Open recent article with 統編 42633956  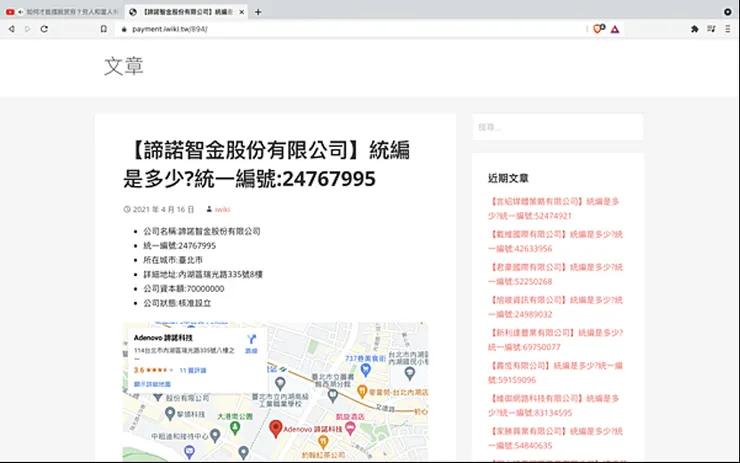click(555, 241)
